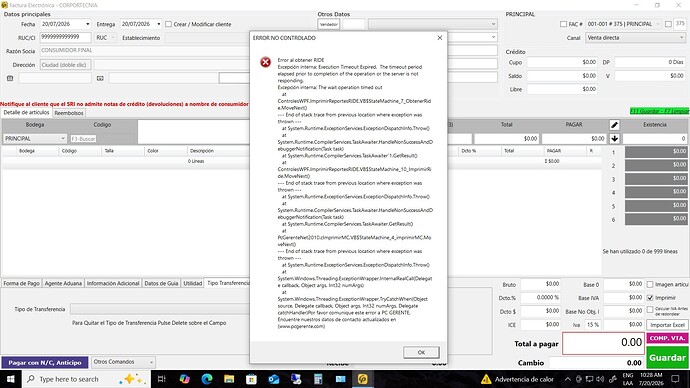Viewport: 690px width, 388px height.
Task: Click the Type here to search box
Action: (86, 379)
